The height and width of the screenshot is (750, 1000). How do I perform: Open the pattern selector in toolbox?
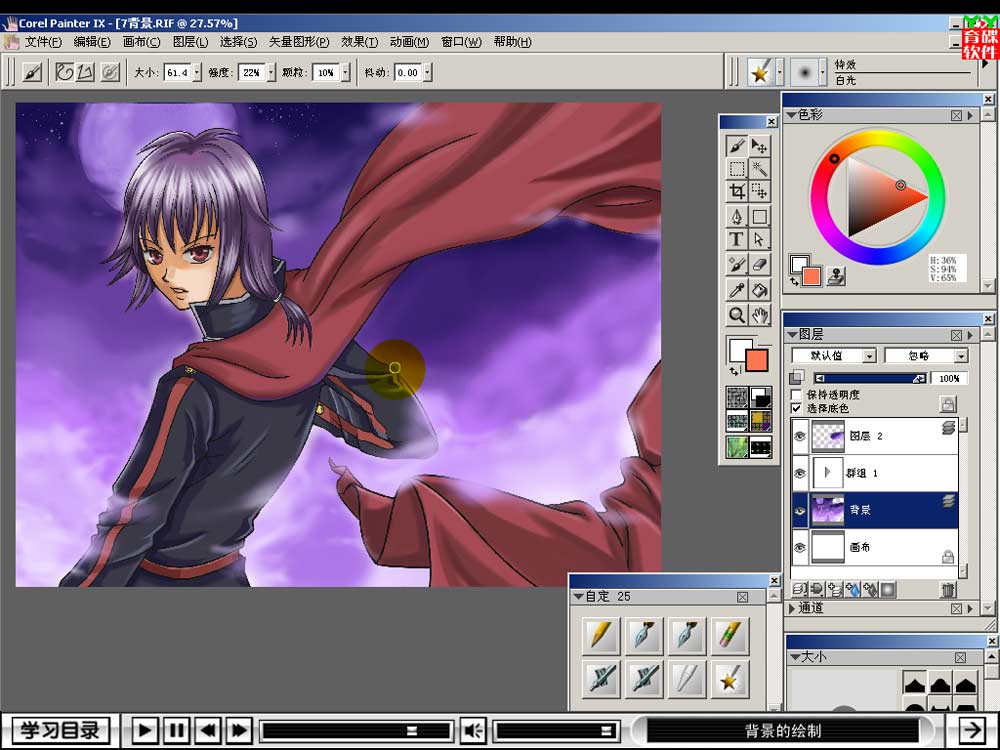[737, 422]
